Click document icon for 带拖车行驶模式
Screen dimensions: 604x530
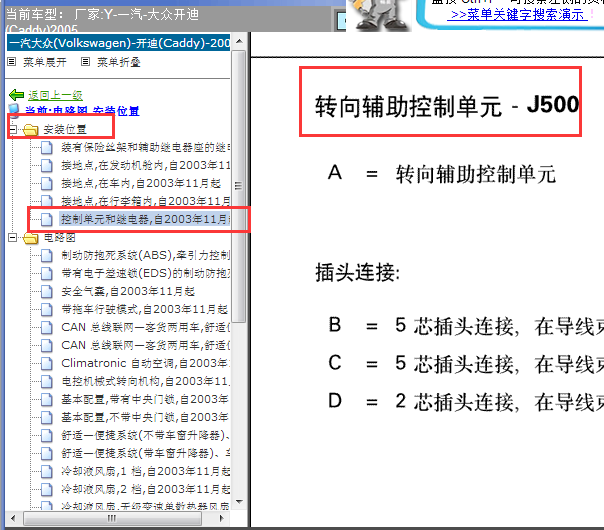47,309
